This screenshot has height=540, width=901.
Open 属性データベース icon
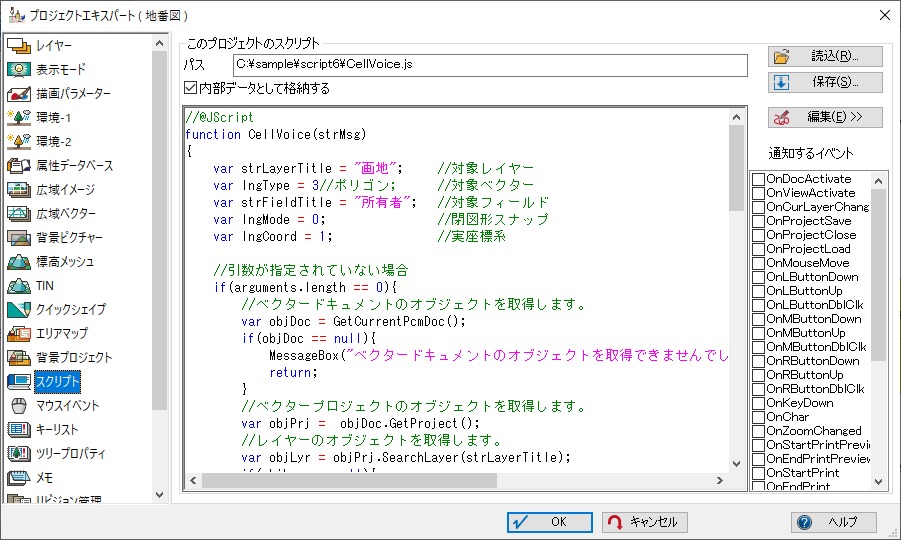click(18, 165)
